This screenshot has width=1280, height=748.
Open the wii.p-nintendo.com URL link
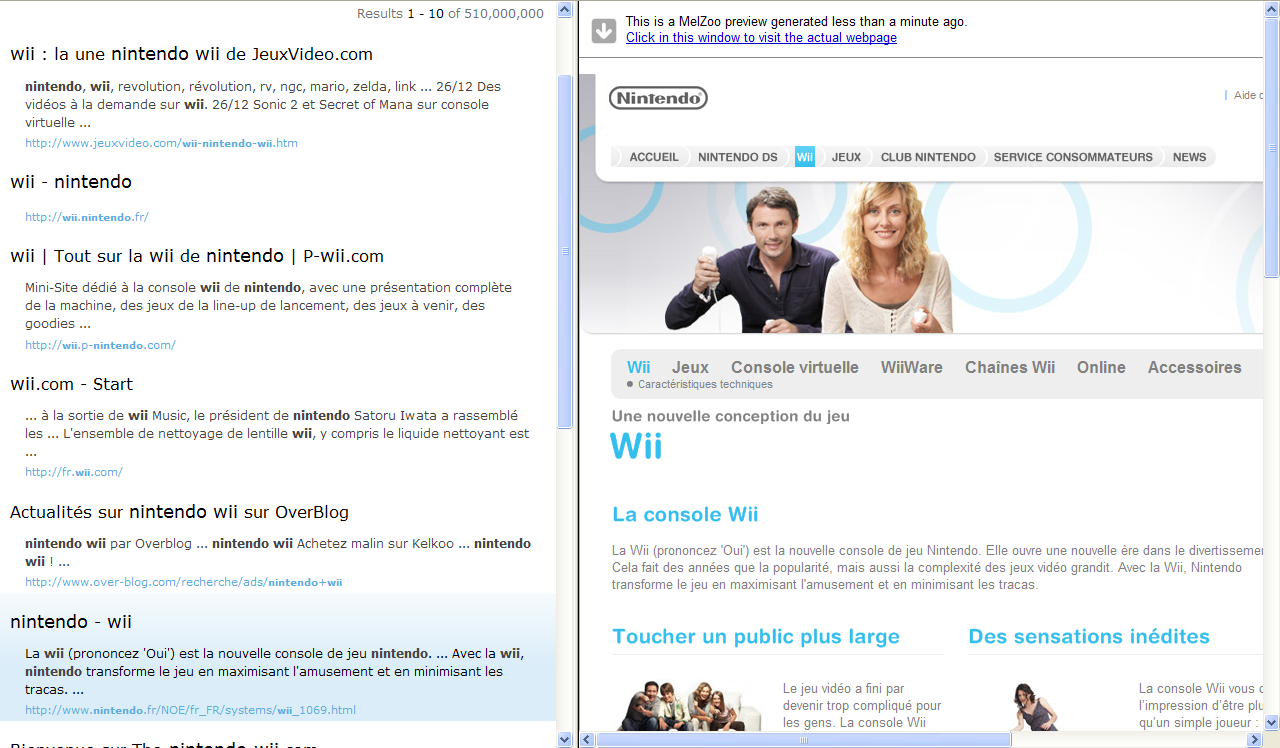[x=100, y=345]
